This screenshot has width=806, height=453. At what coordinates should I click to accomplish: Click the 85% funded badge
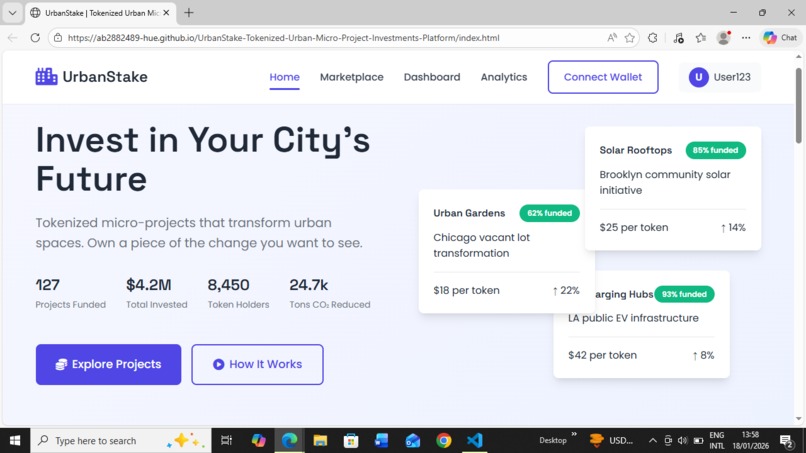point(716,150)
